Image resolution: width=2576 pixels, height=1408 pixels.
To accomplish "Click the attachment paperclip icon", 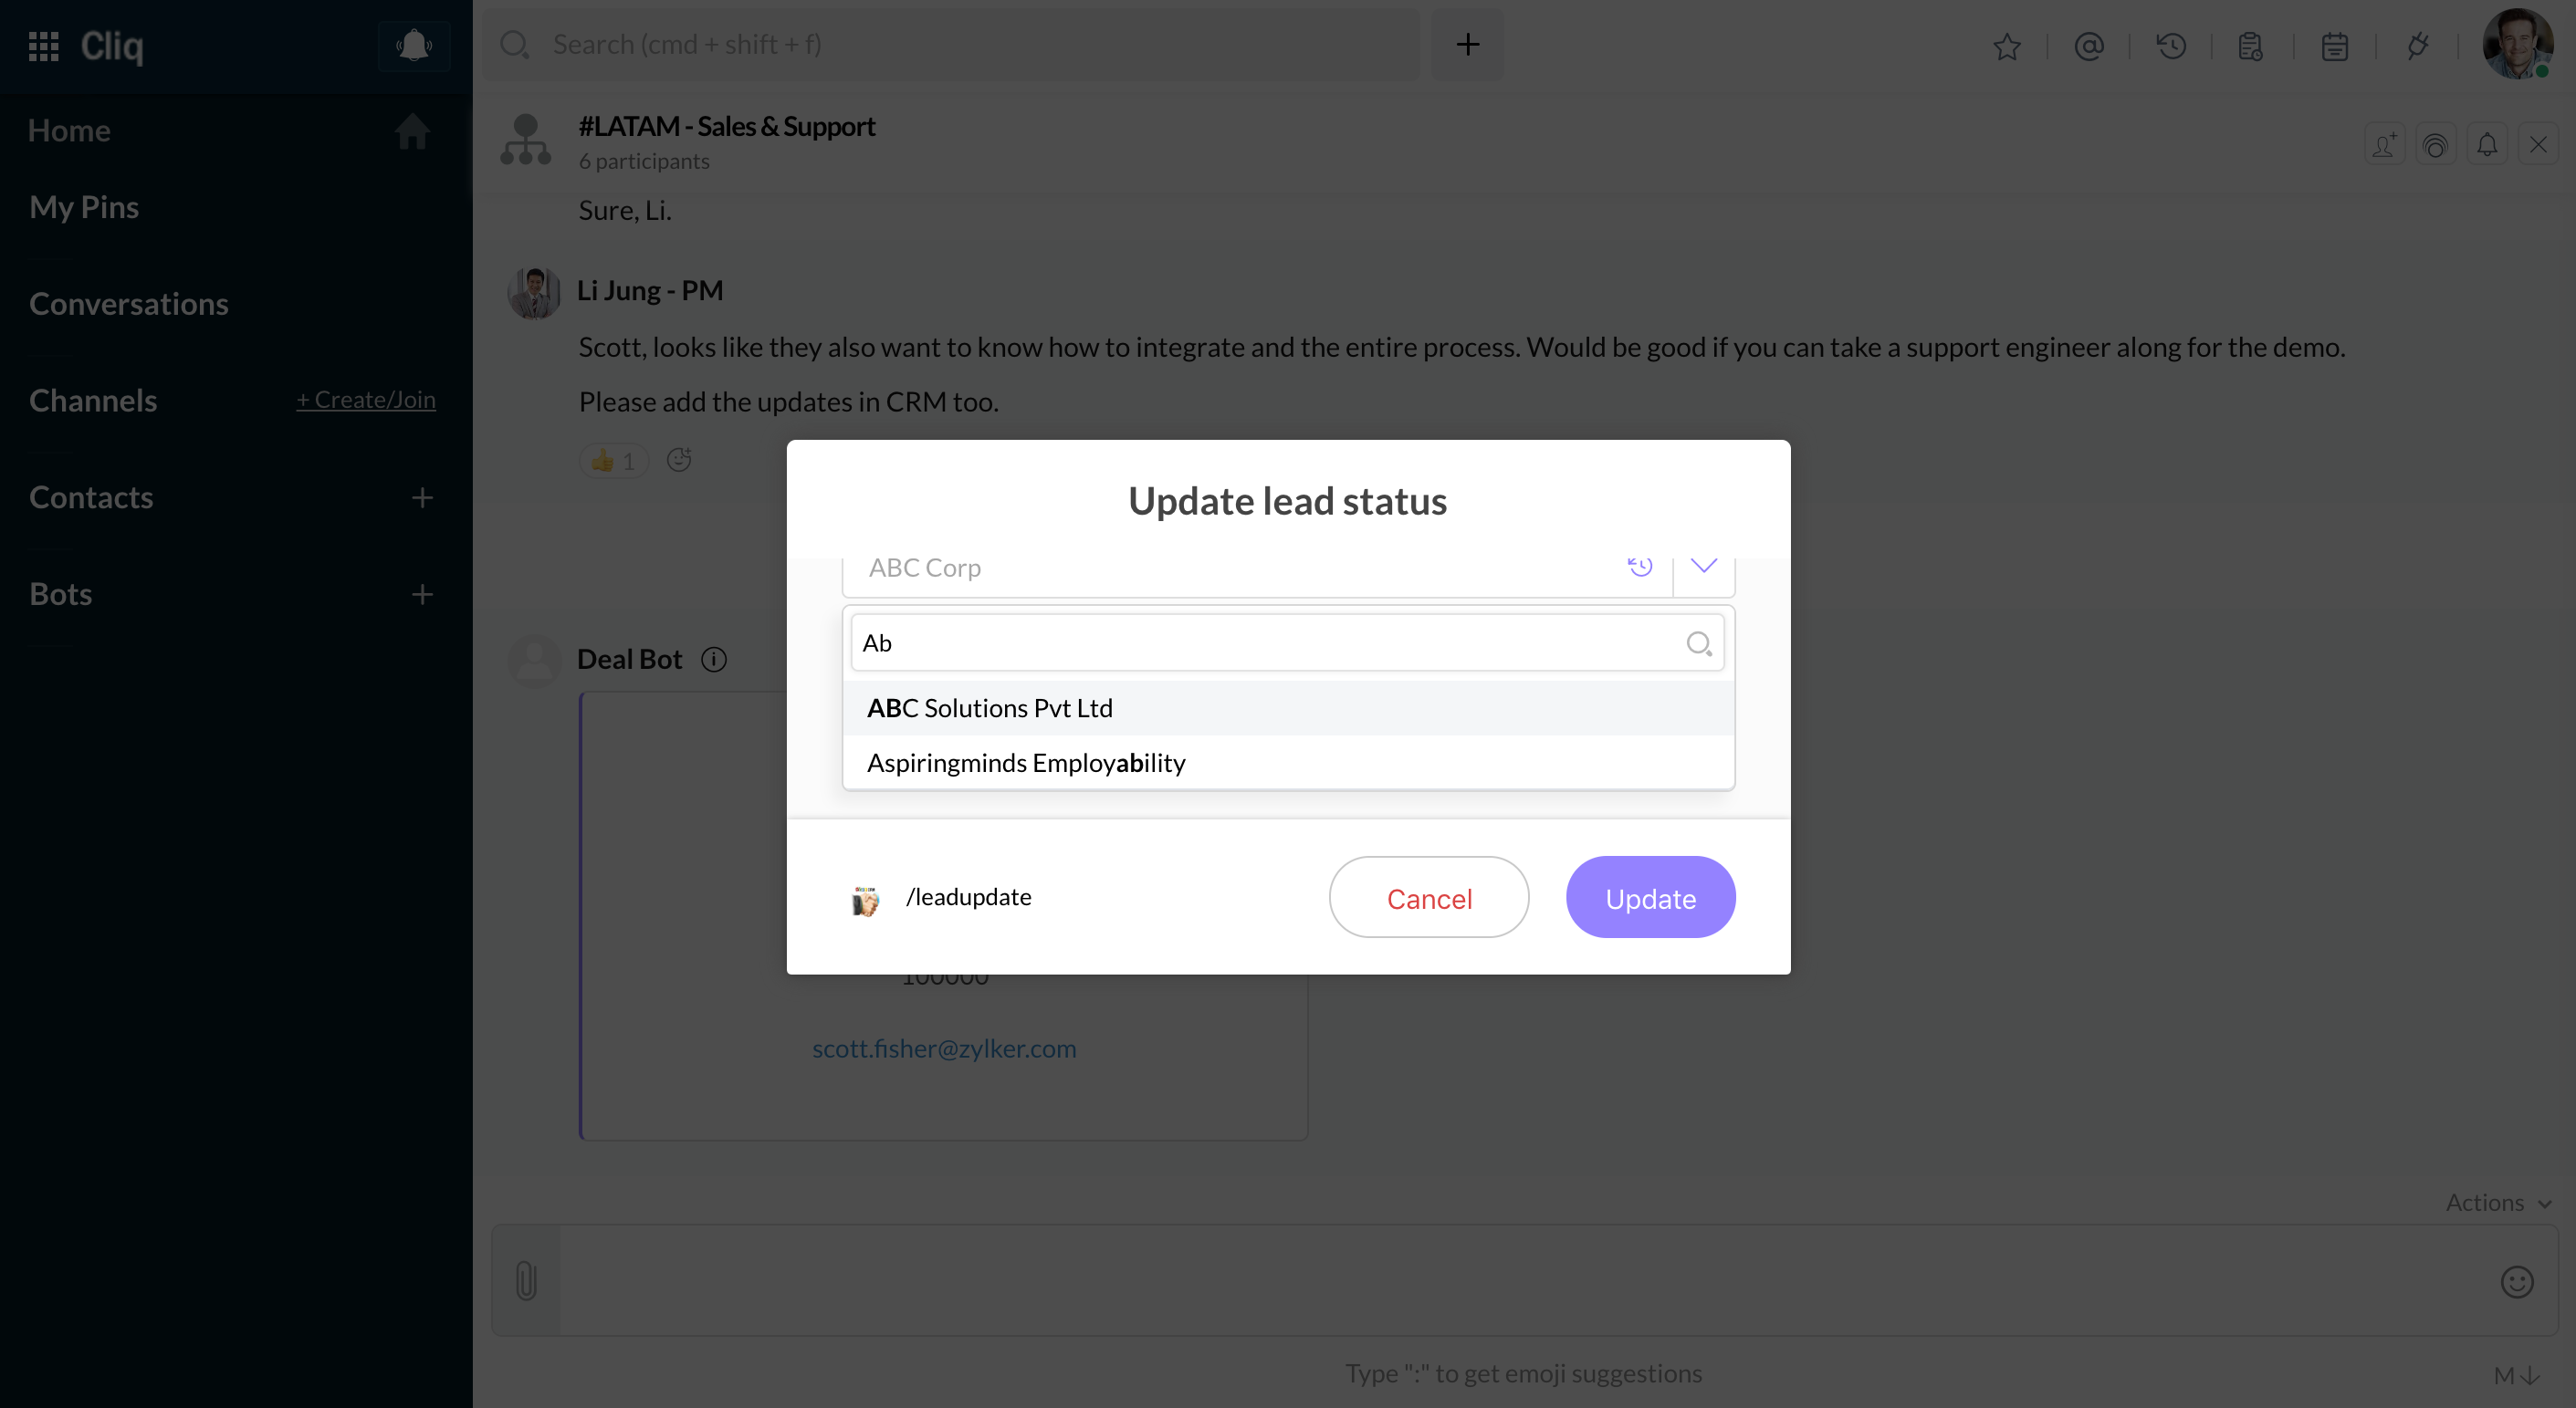I will tap(526, 1280).
